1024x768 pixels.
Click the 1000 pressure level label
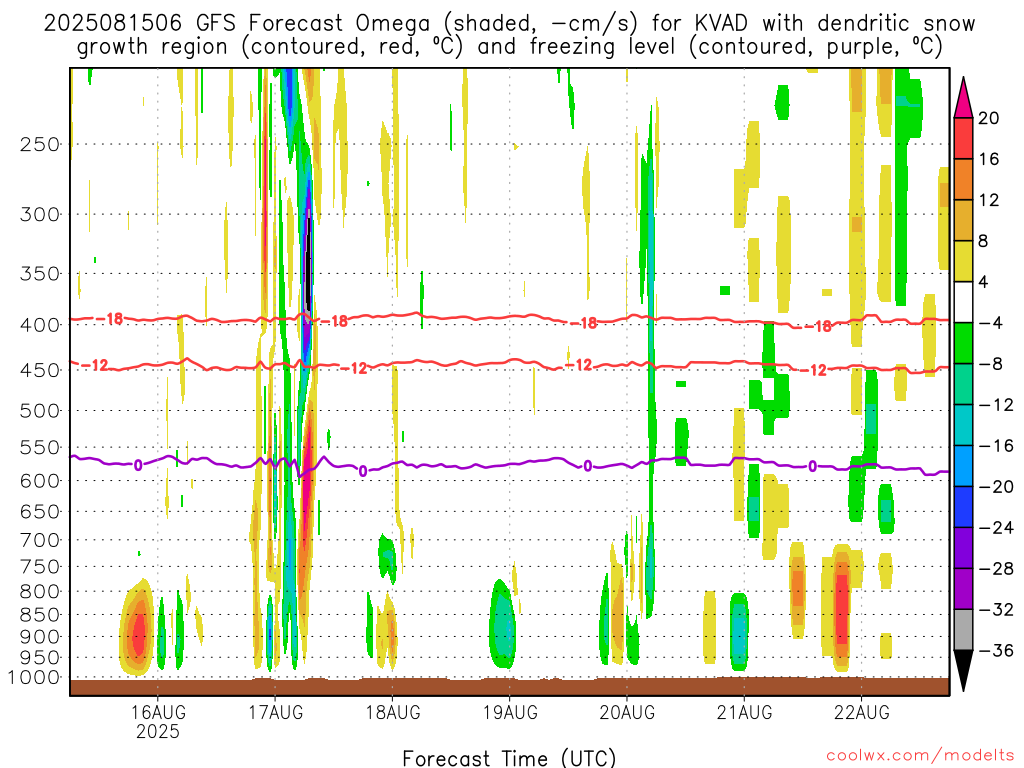35,678
